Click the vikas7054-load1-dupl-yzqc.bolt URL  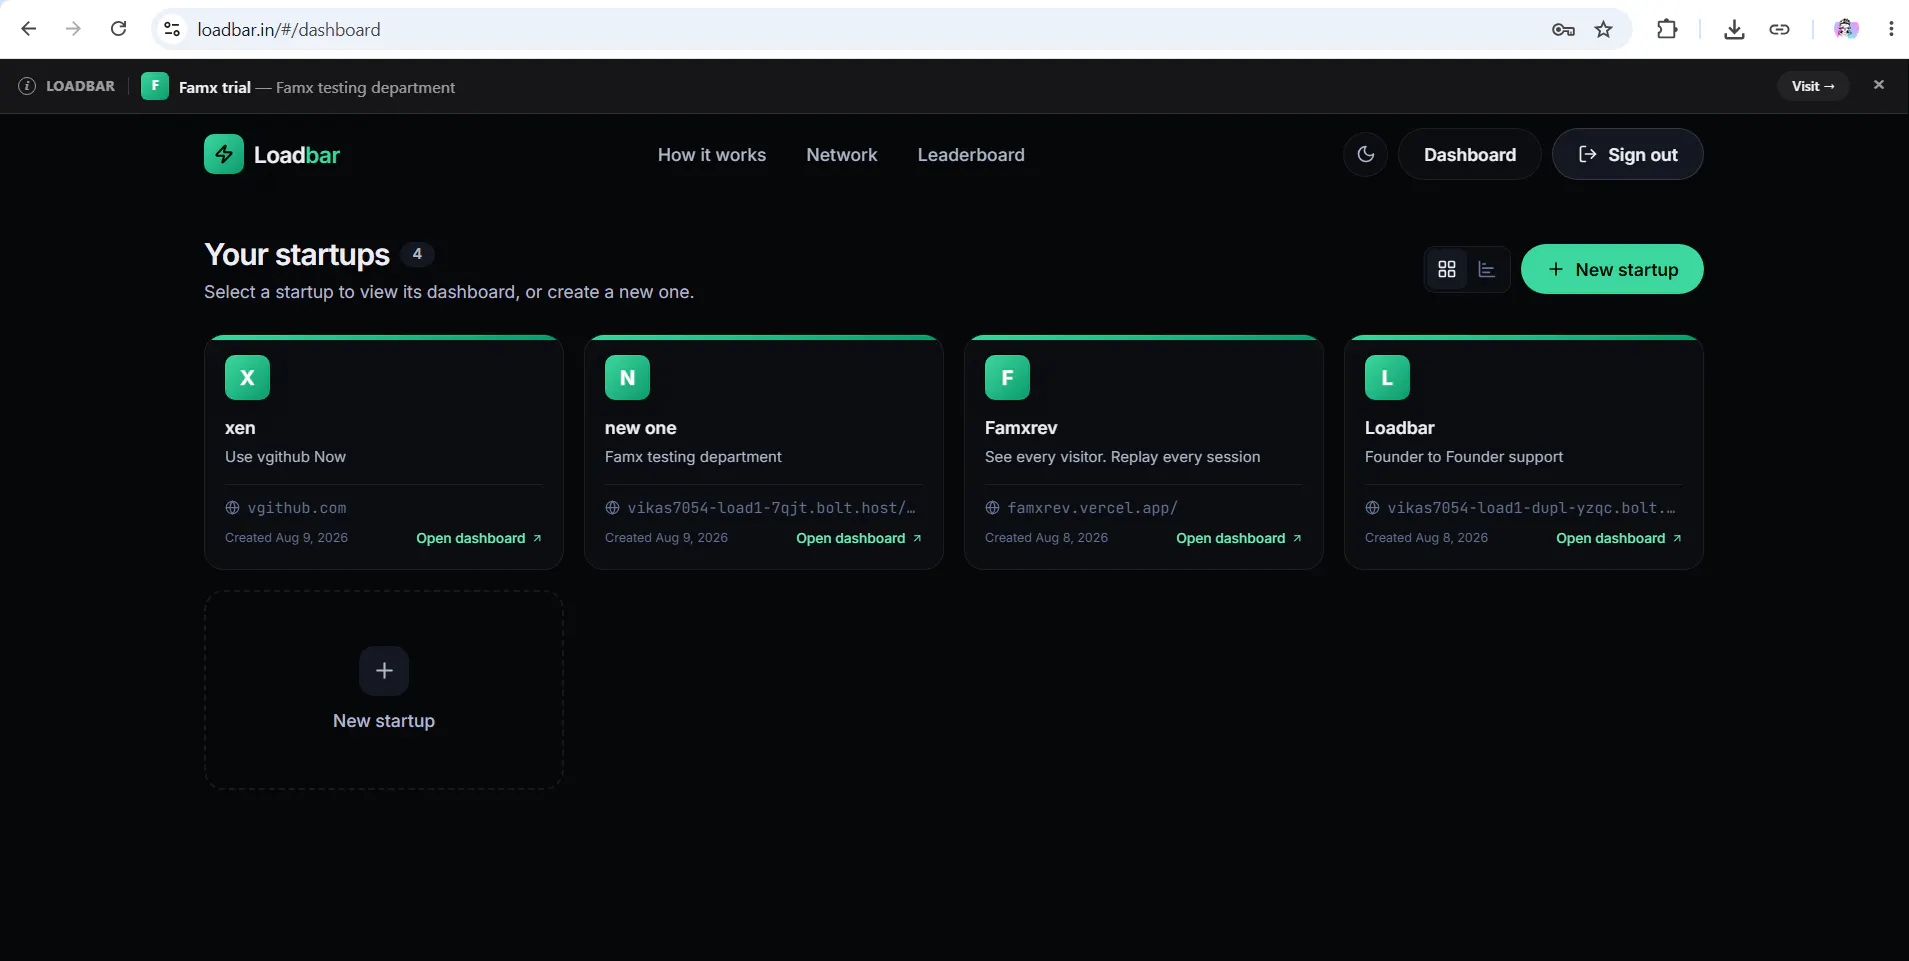click(1531, 508)
